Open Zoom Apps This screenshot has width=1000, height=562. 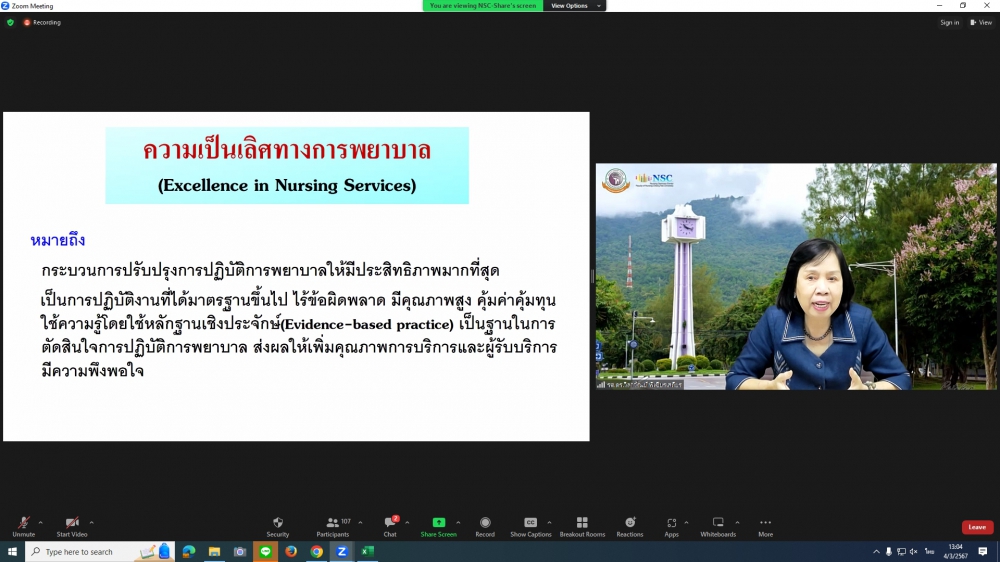[671, 524]
